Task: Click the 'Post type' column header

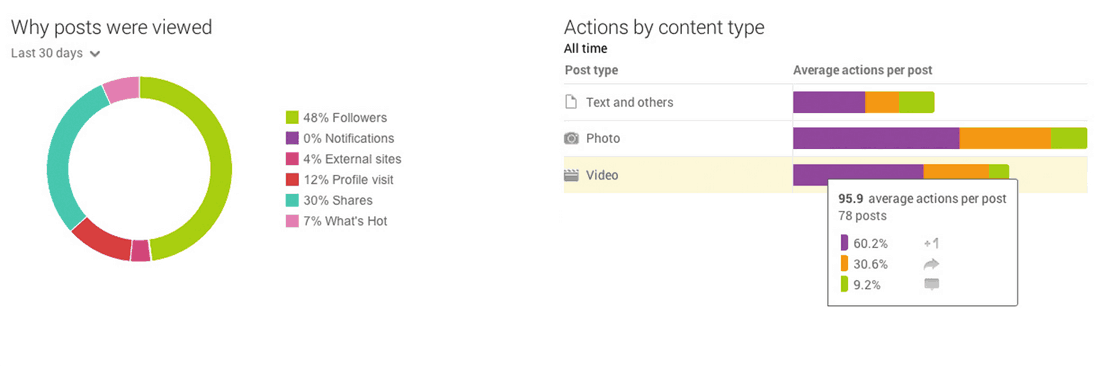Action: [591, 71]
